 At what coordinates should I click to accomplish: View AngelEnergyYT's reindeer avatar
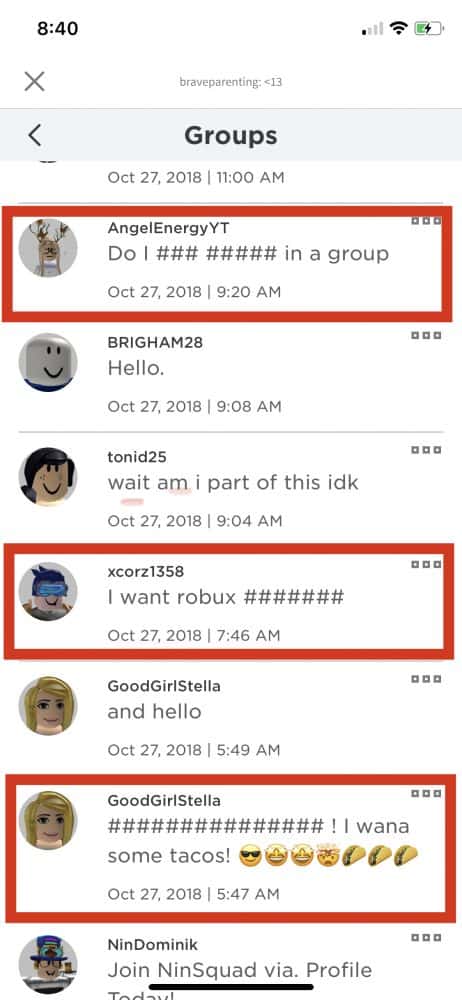tap(48, 247)
